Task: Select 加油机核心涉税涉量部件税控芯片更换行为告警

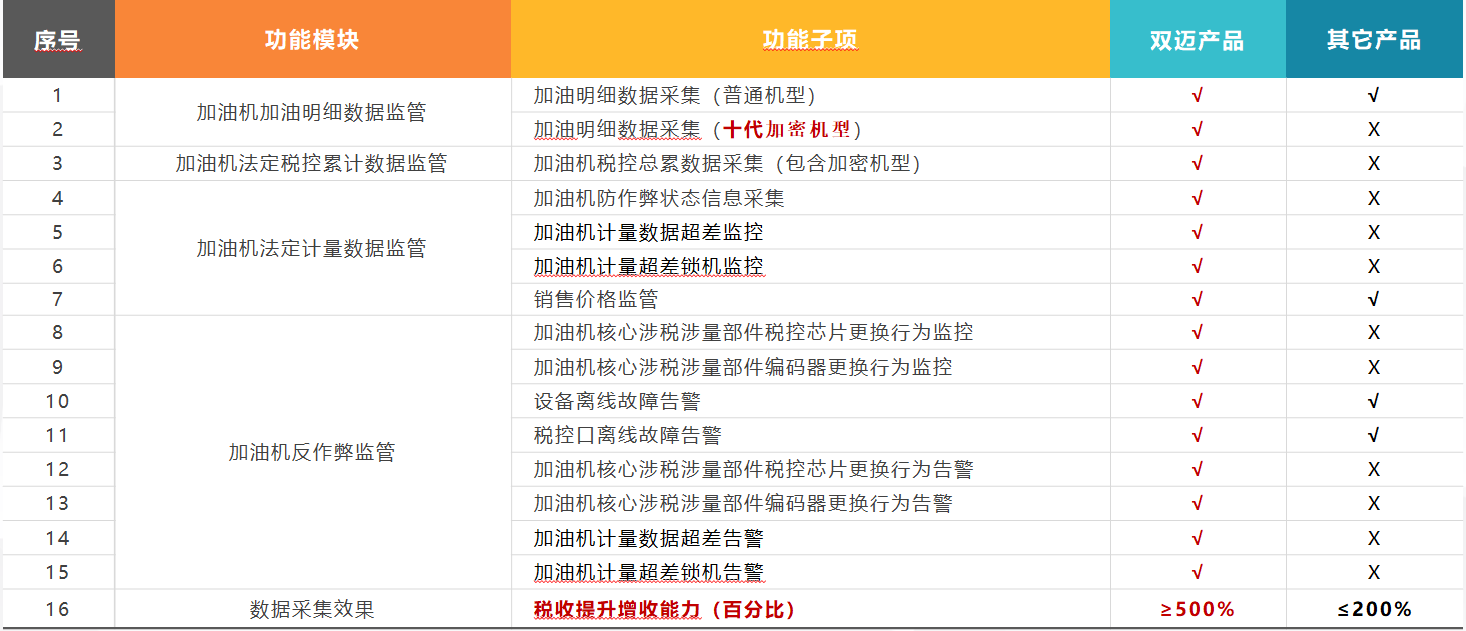Action: [753, 469]
